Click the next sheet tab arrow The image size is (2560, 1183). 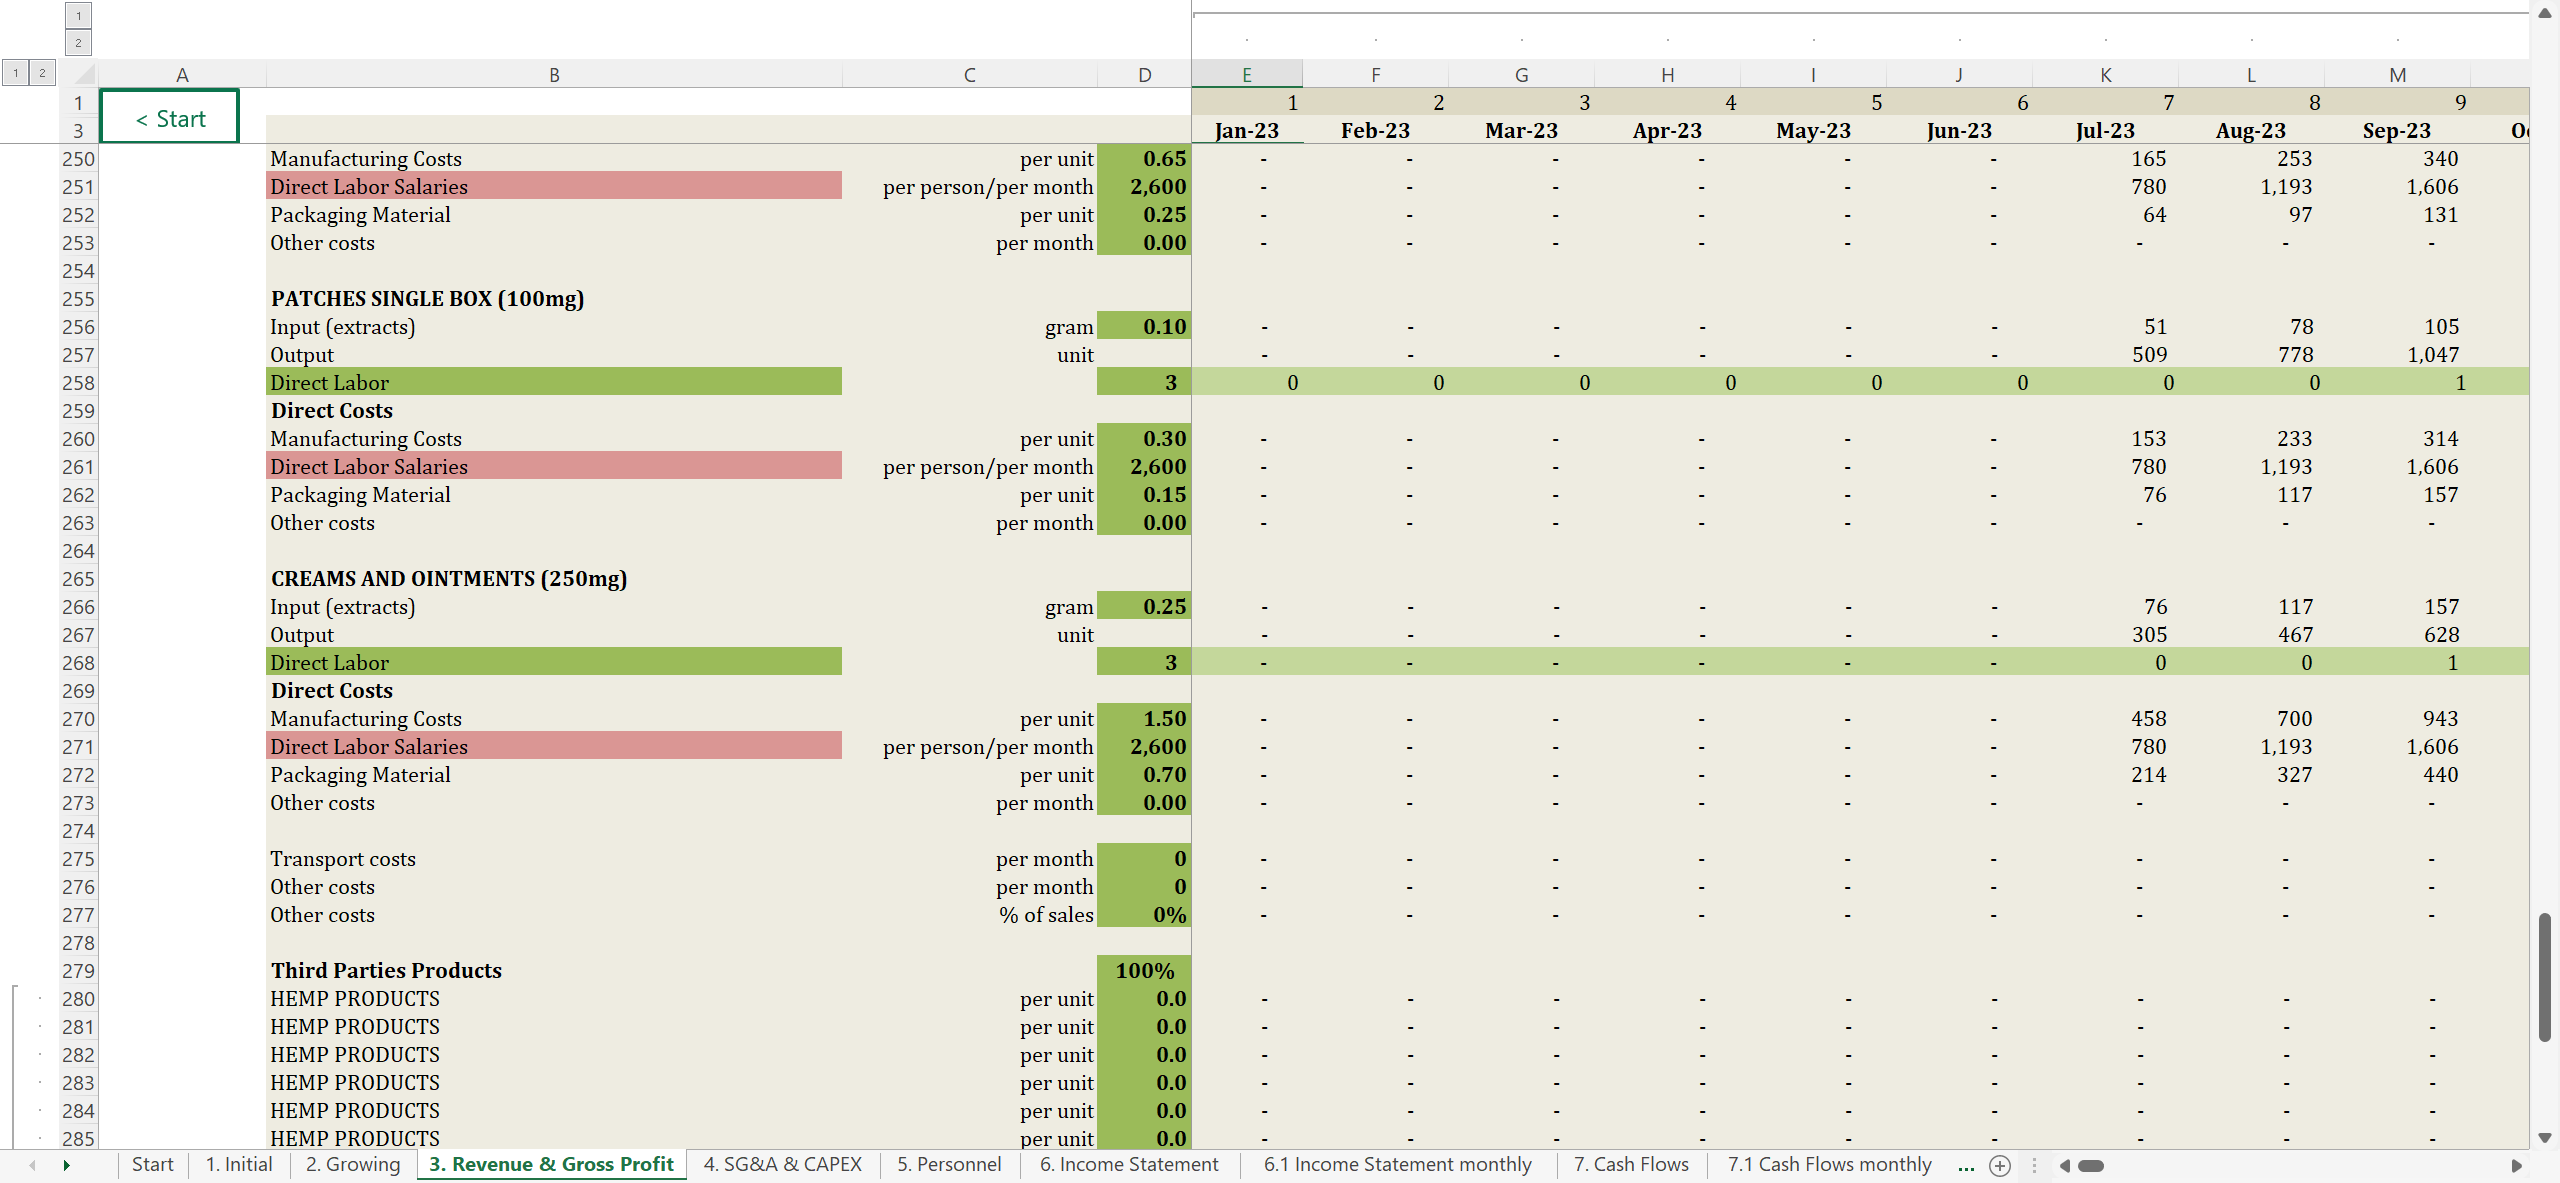tap(66, 1165)
